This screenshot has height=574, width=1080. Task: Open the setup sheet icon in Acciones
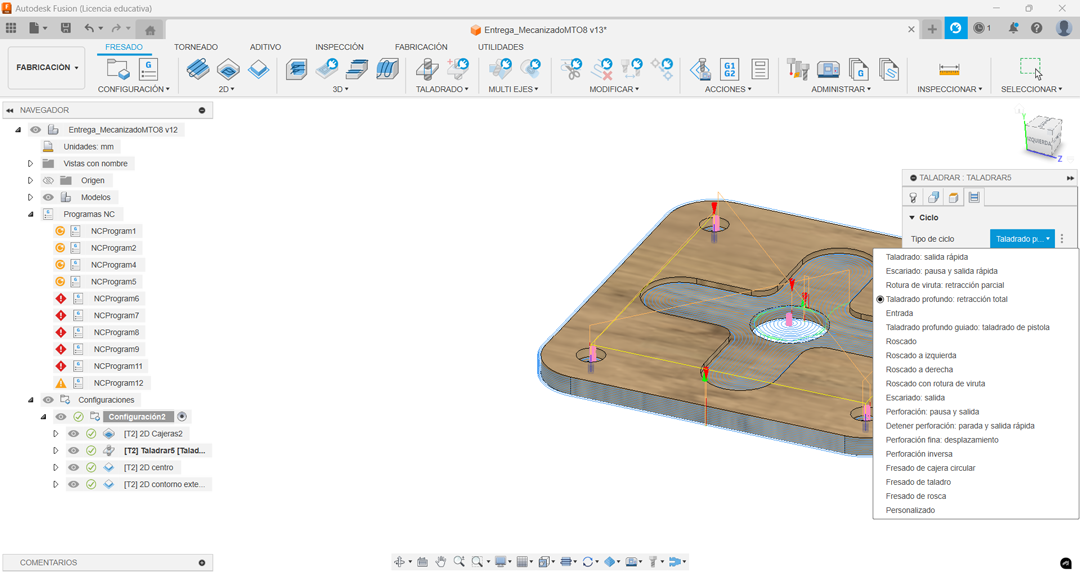(760, 69)
